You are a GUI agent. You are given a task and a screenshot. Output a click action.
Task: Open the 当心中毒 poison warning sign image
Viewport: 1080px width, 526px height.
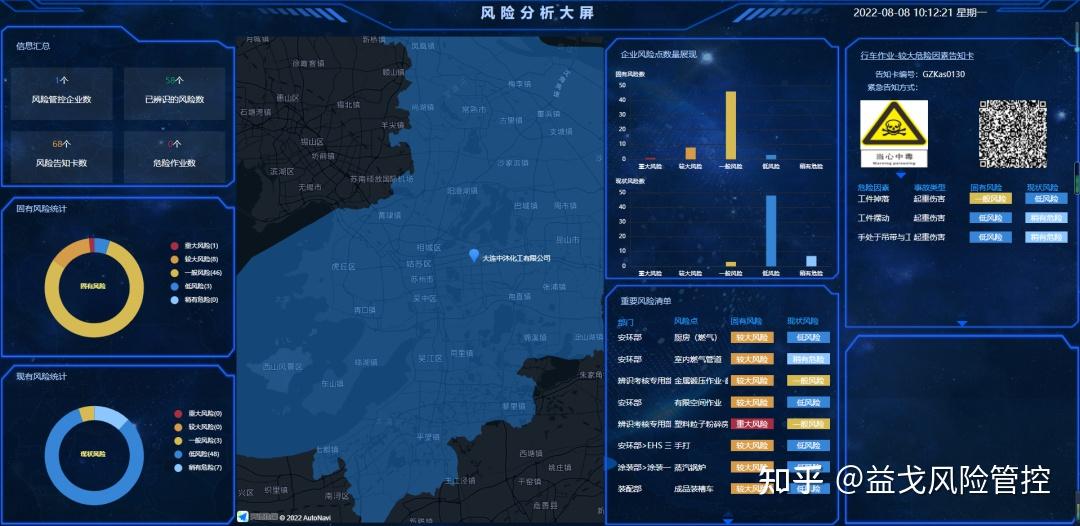click(x=894, y=134)
